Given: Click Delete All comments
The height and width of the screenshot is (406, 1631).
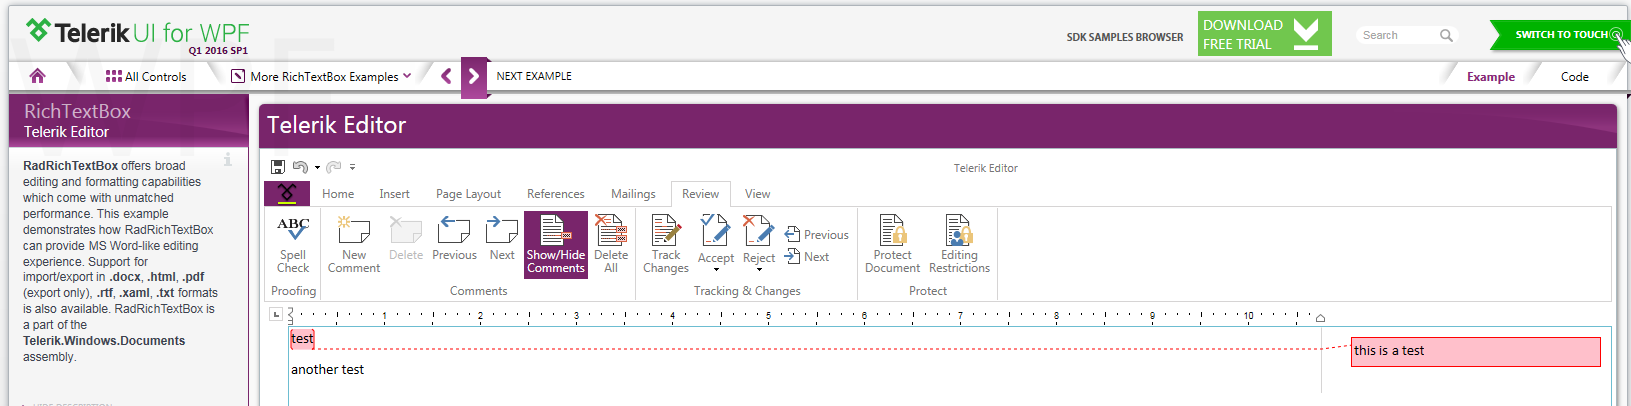Looking at the screenshot, I should (x=611, y=244).
